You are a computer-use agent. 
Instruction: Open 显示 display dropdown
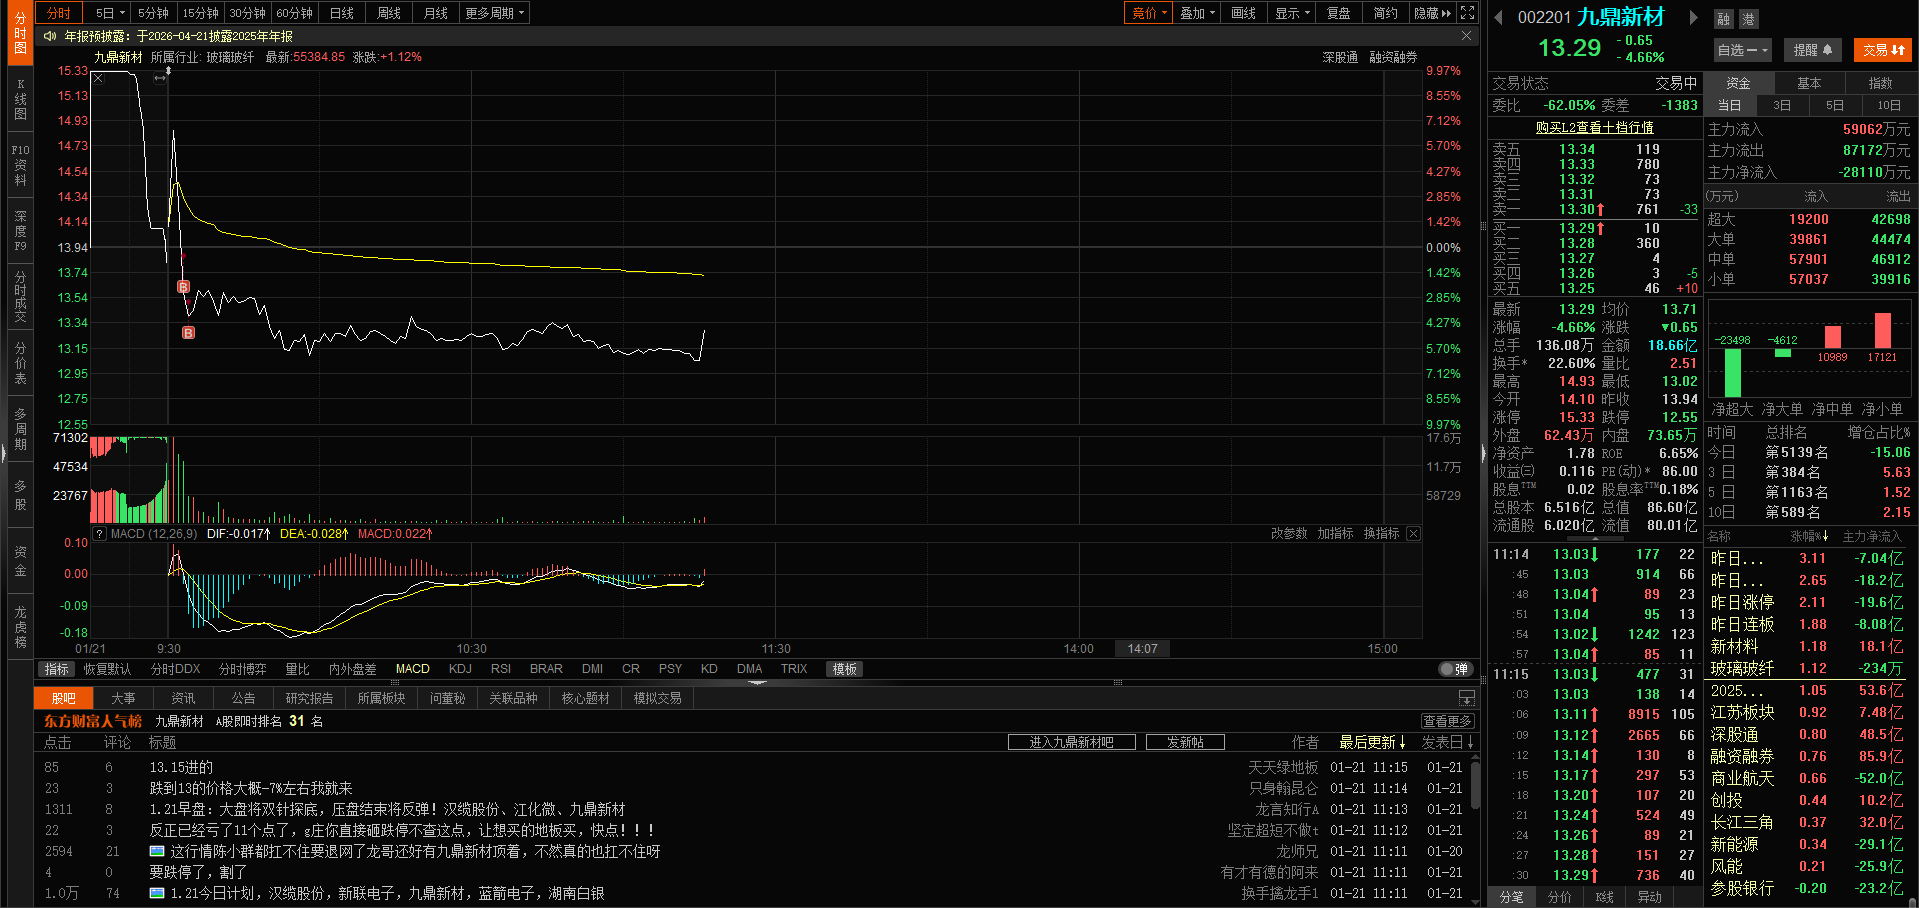tap(1292, 13)
